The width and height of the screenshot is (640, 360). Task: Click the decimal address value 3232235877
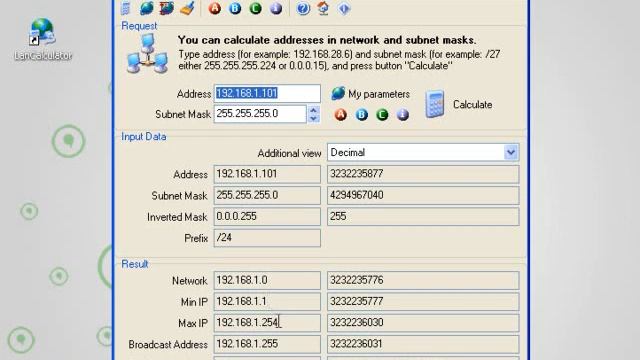[x=423, y=174]
